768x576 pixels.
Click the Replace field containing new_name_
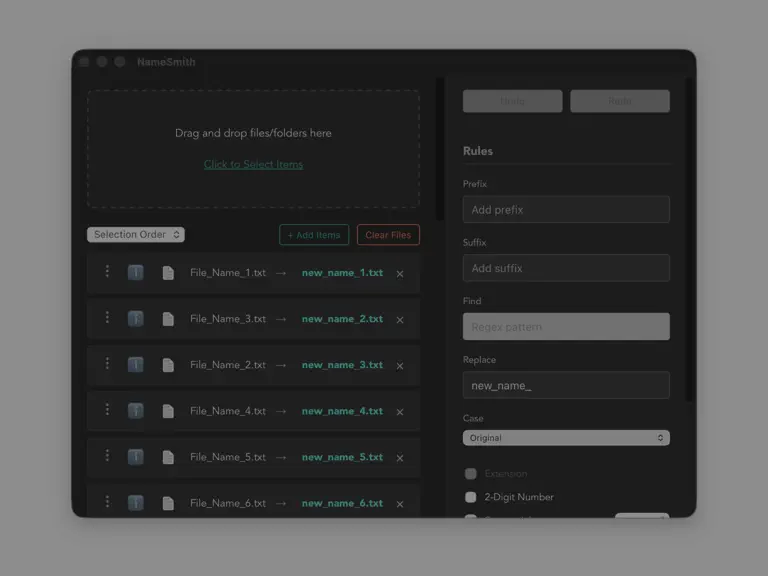(x=566, y=385)
